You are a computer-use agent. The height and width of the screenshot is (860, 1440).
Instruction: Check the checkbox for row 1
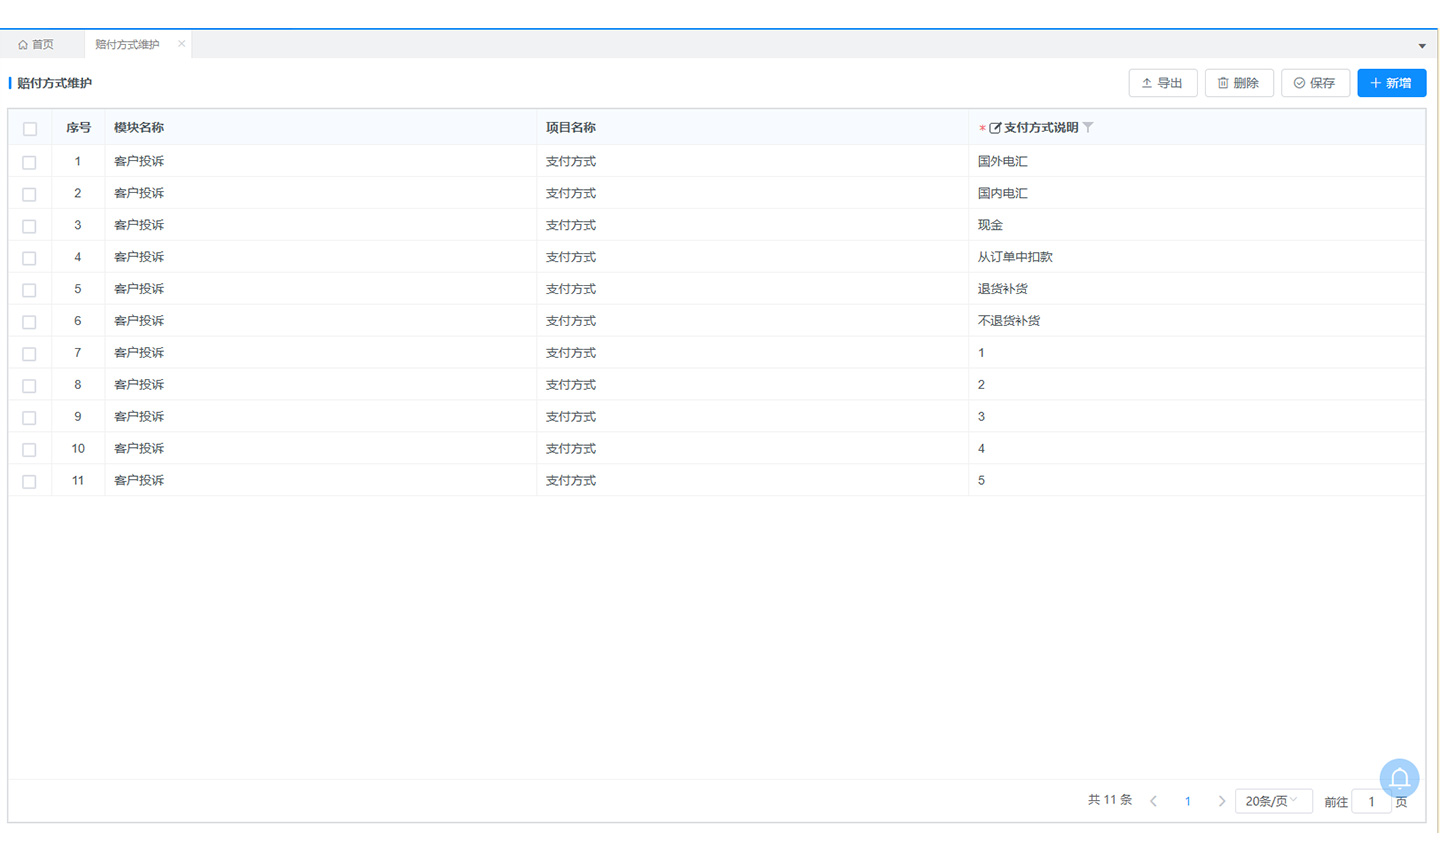click(30, 162)
